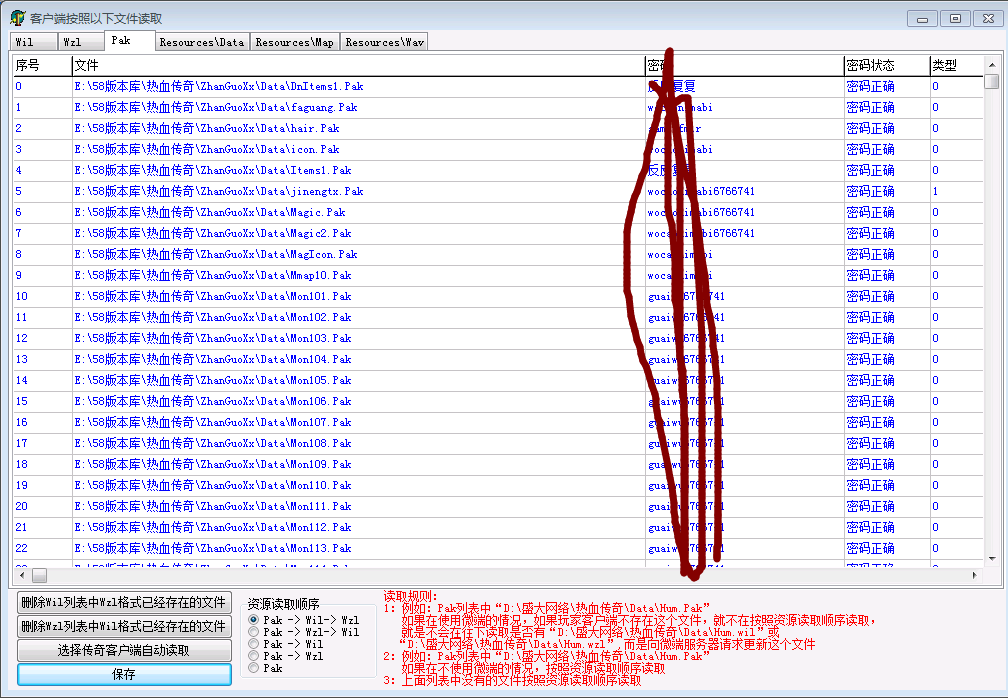
Task: Select row Mon112.Pak file path
Action: pyautogui.click(x=213, y=527)
